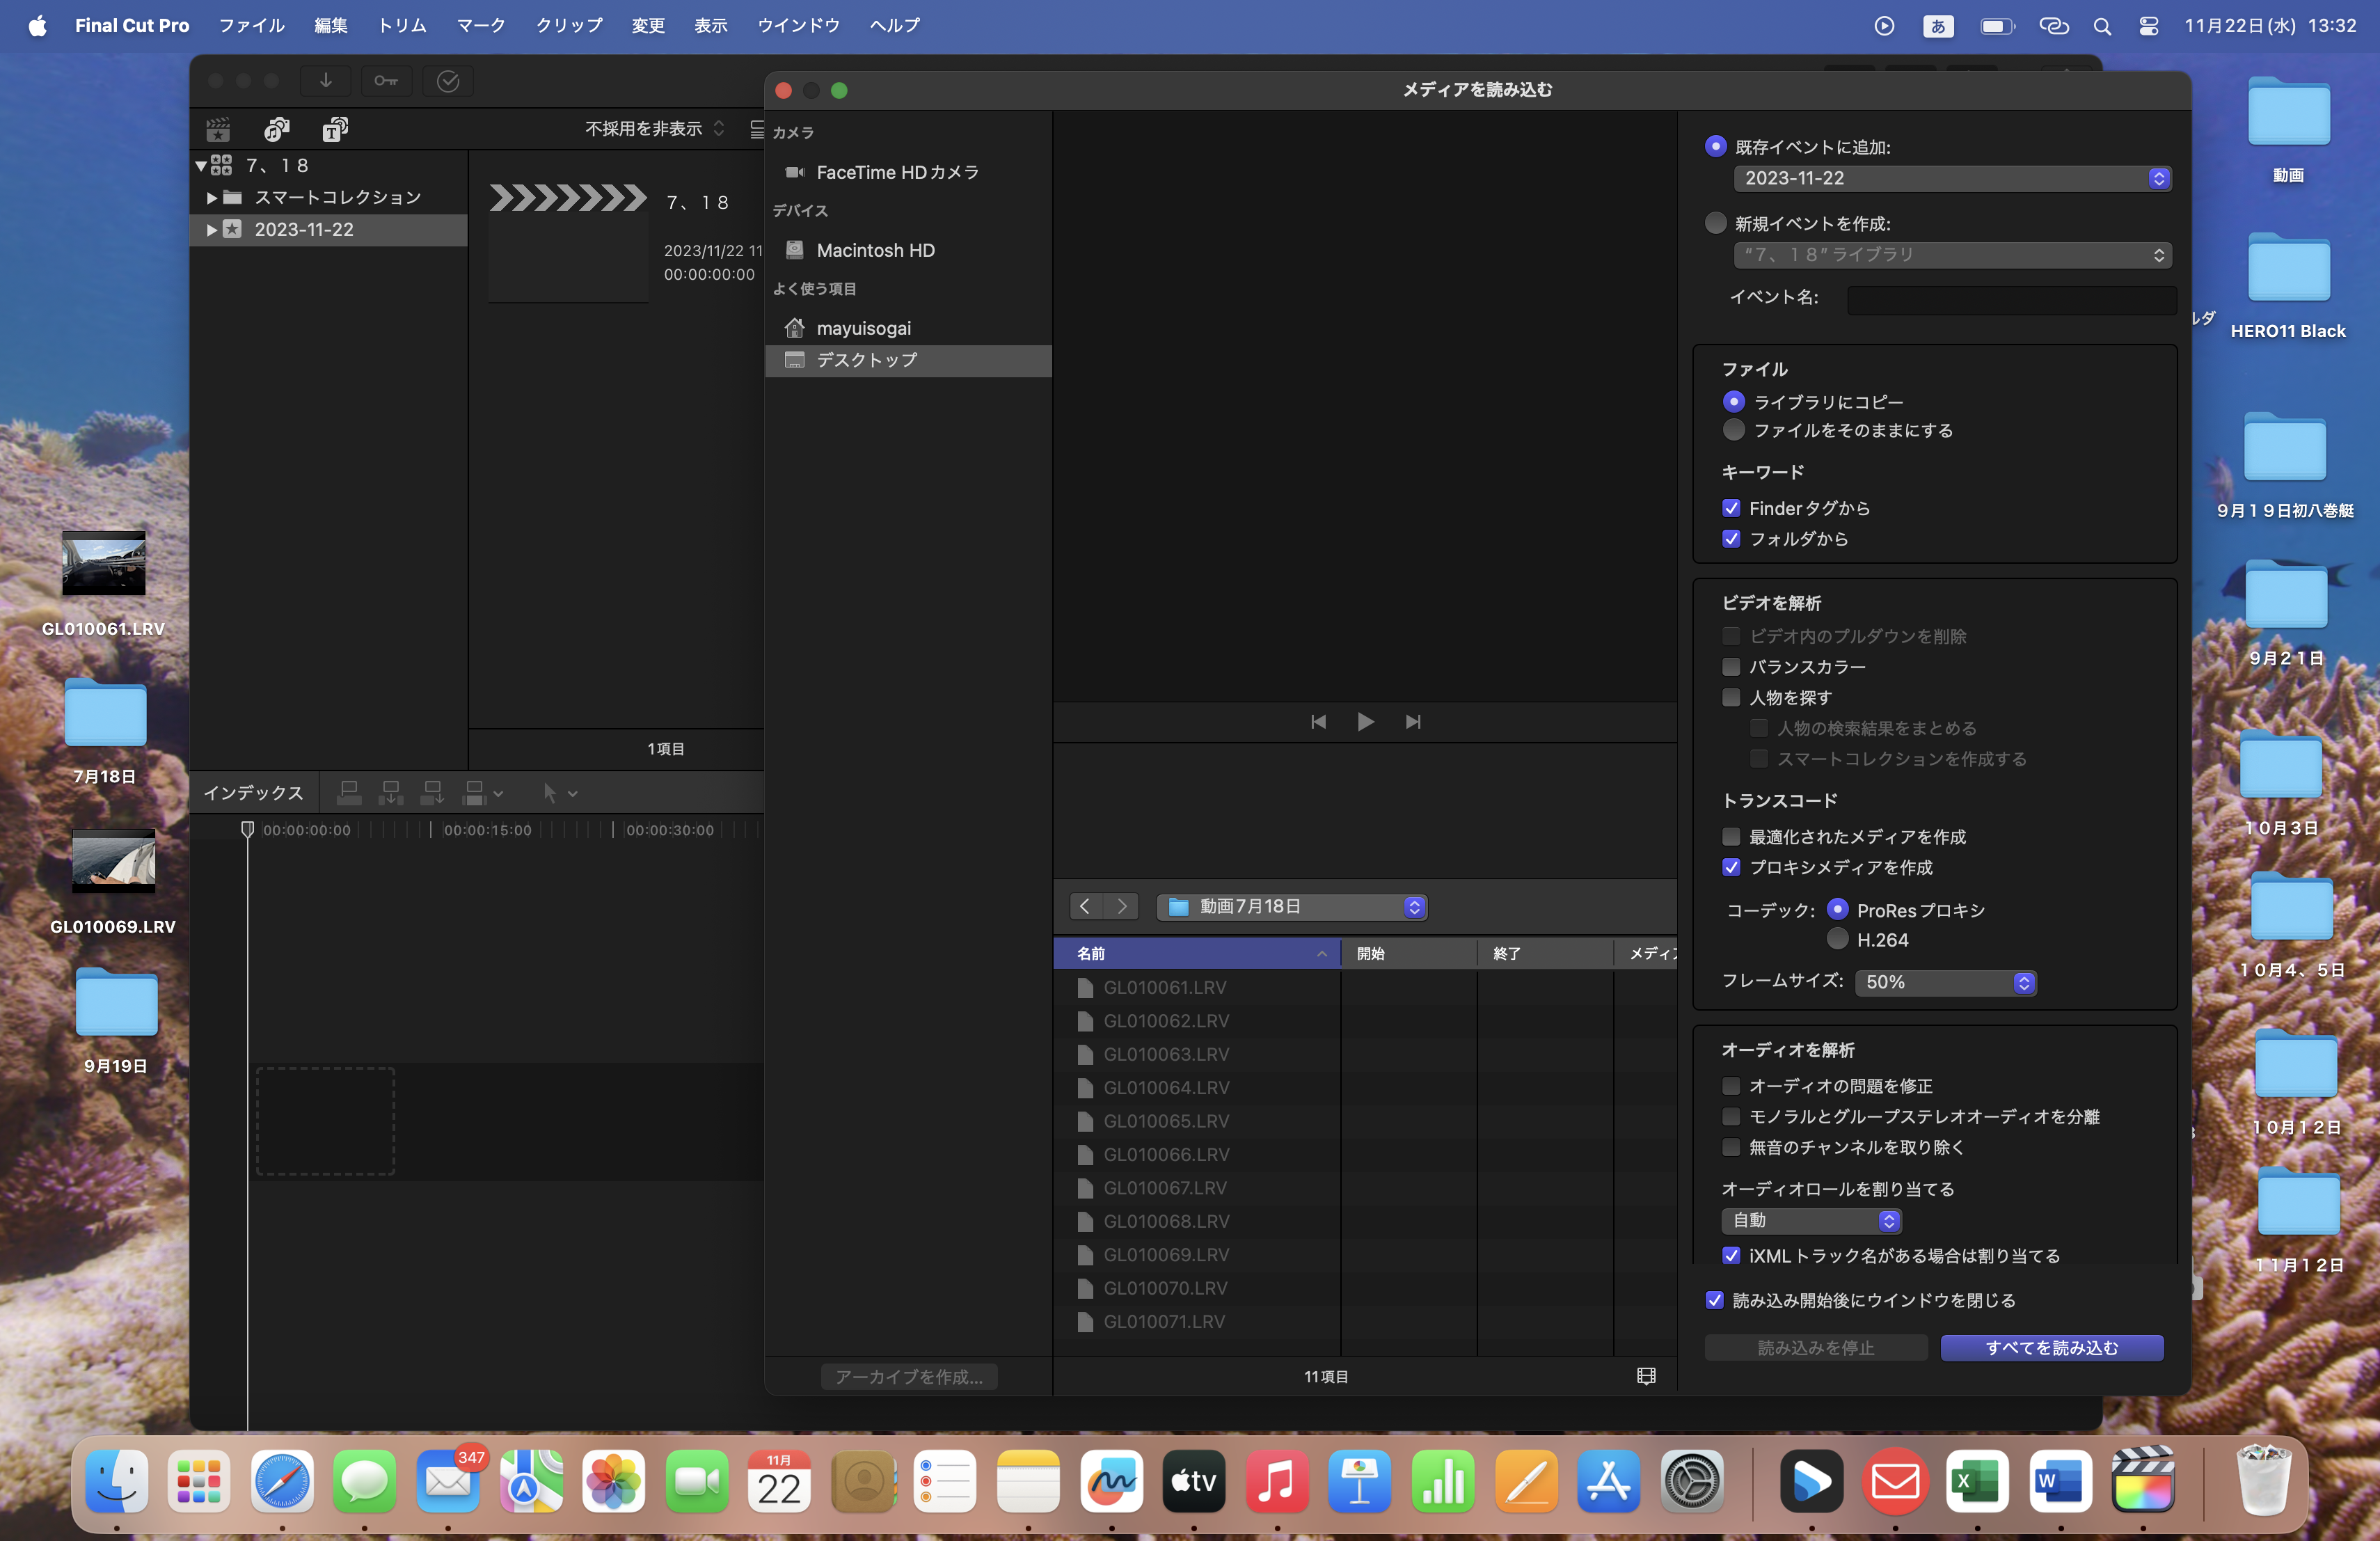Jump to next clip in import preview
This screenshot has width=2380, height=1541.
1413,722
